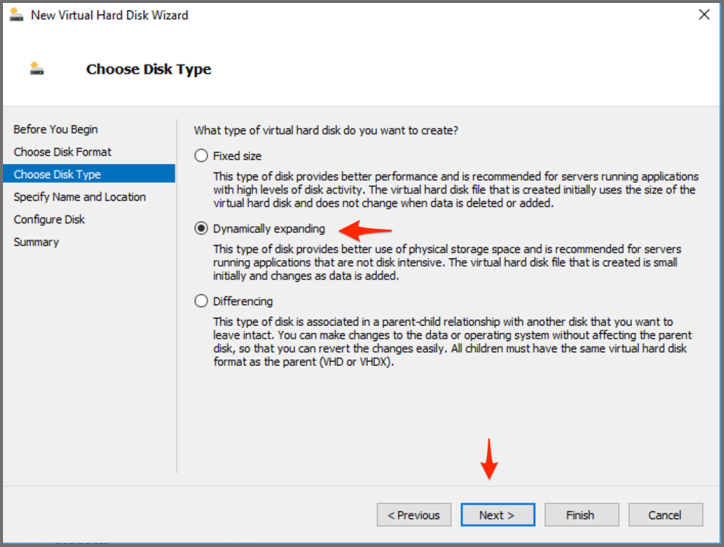The image size is (724, 547).
Task: Go to the Summary step
Action: coord(37,242)
